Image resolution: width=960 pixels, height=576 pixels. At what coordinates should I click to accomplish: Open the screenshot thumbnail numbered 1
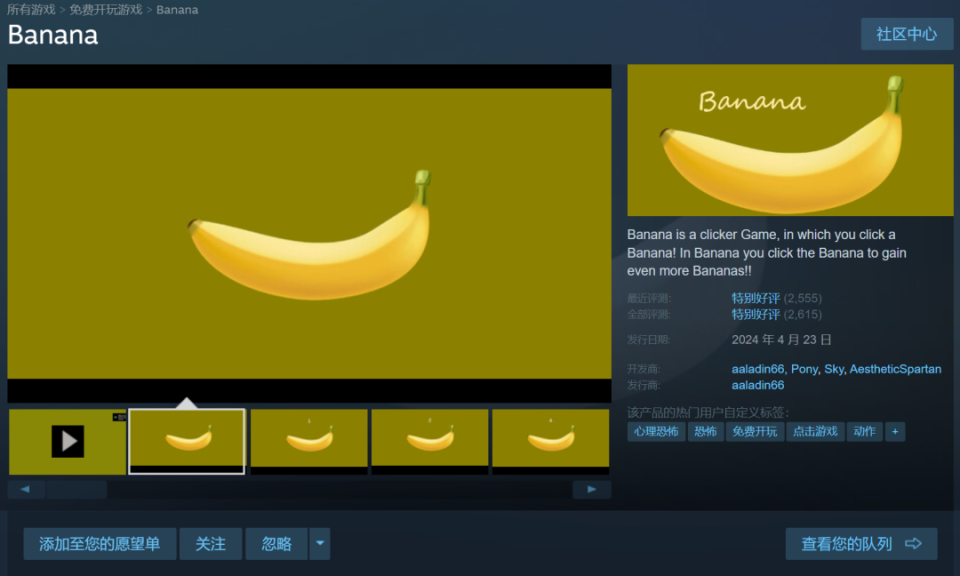tap(309, 441)
